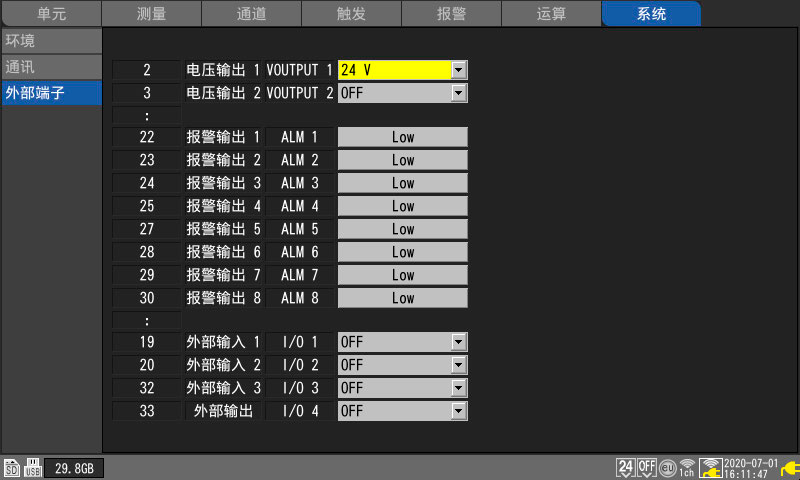
Task: Select 环境 in the sidebar
Action: point(50,41)
